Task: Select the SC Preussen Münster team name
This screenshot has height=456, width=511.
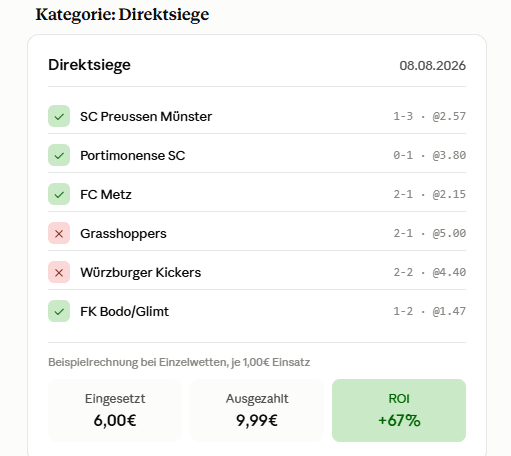Action: click(146, 117)
